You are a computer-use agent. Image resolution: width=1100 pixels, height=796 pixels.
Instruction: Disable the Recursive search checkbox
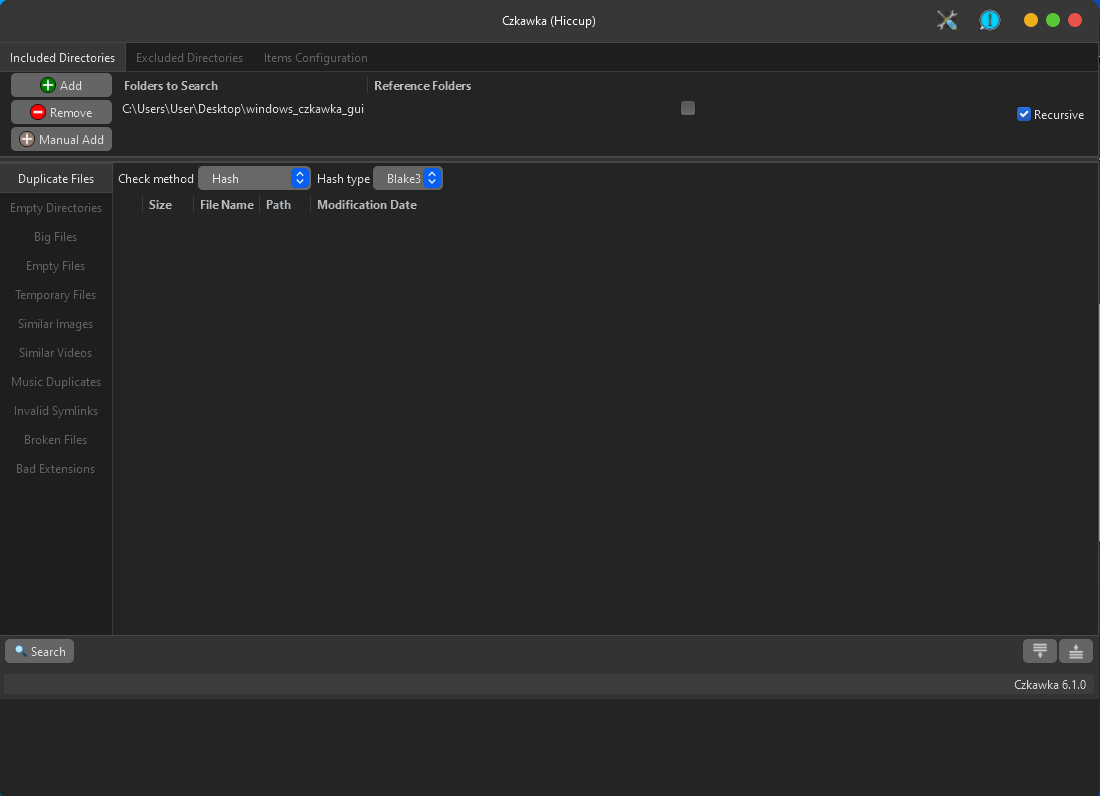(1024, 114)
